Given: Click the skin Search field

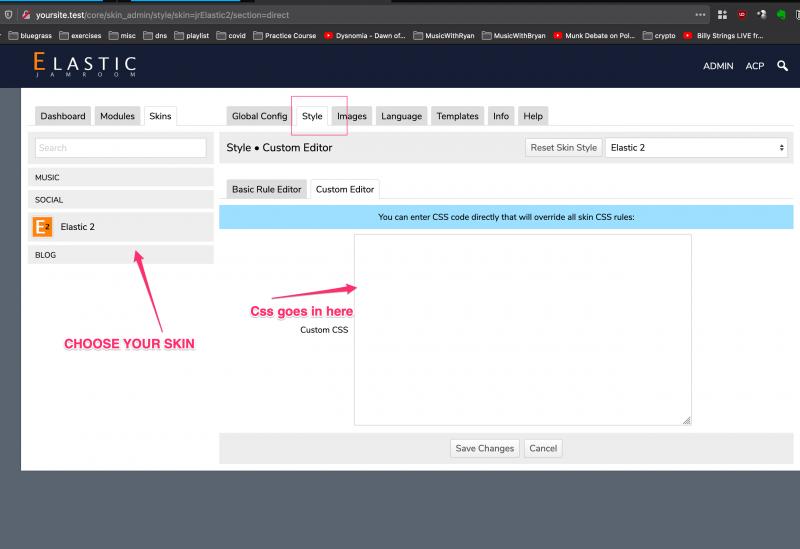Looking at the screenshot, I should (x=121, y=148).
